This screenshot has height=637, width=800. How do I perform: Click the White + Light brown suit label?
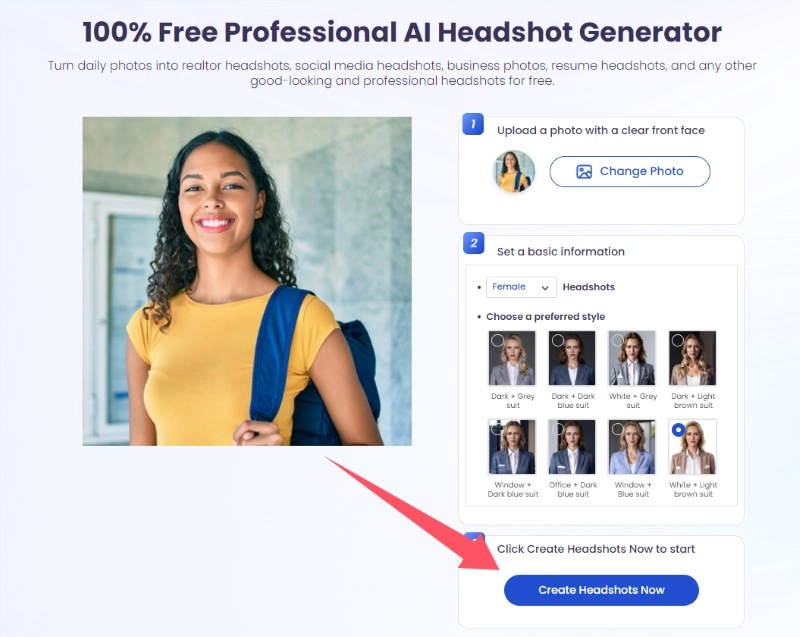pos(693,490)
